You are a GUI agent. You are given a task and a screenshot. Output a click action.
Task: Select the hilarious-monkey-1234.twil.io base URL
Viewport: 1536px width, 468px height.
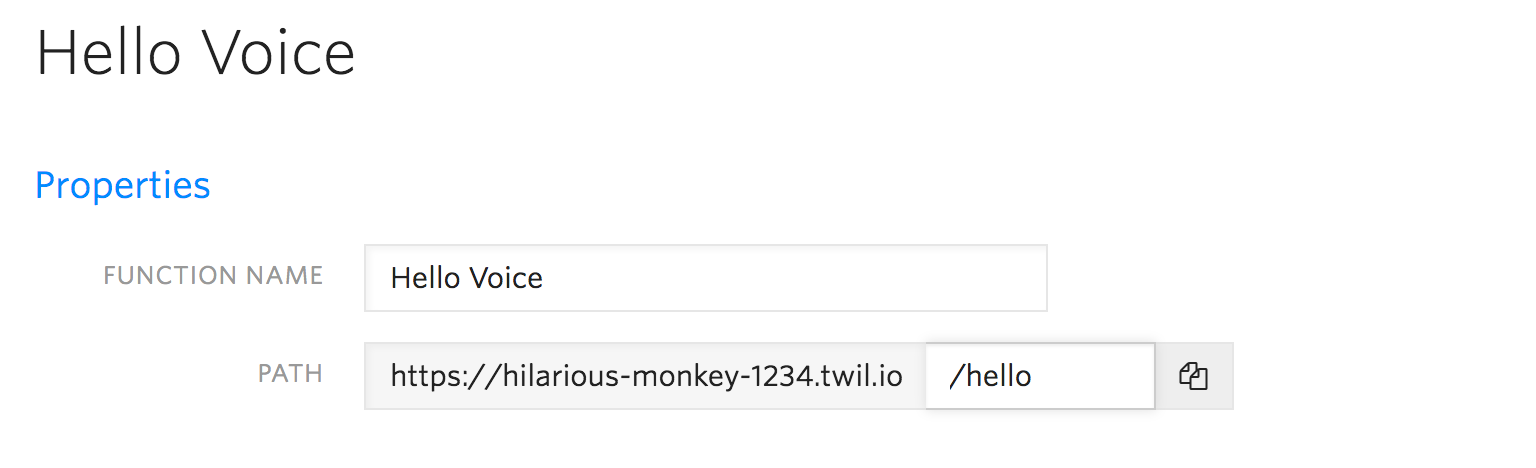646,376
